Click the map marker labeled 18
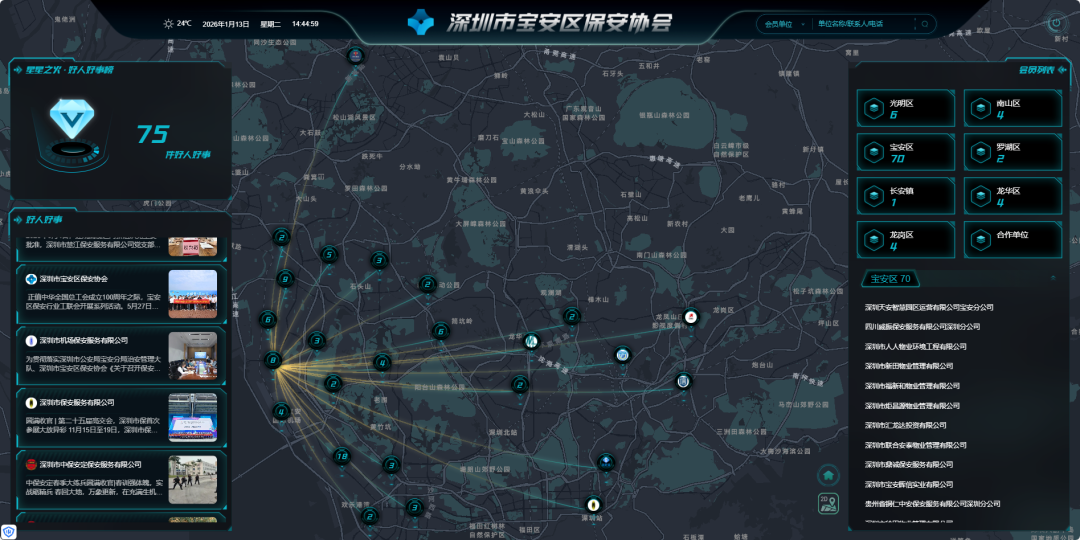 [342, 457]
